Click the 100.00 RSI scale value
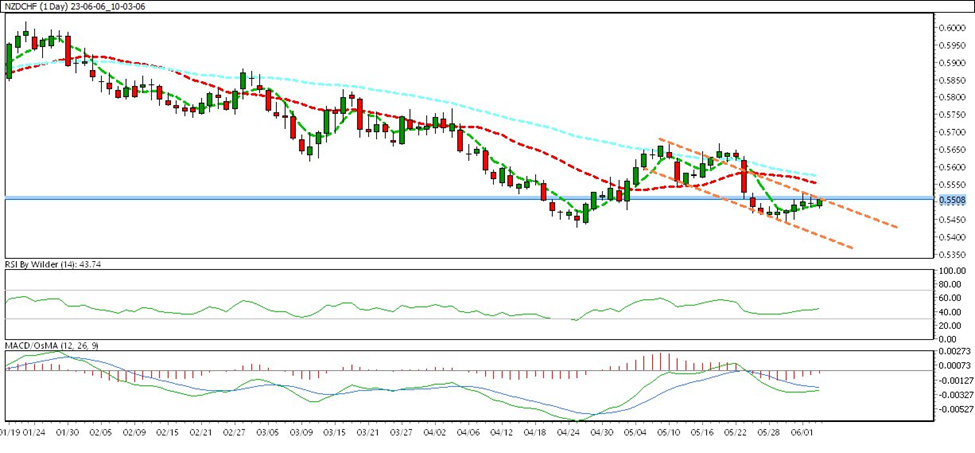 pyautogui.click(x=951, y=272)
